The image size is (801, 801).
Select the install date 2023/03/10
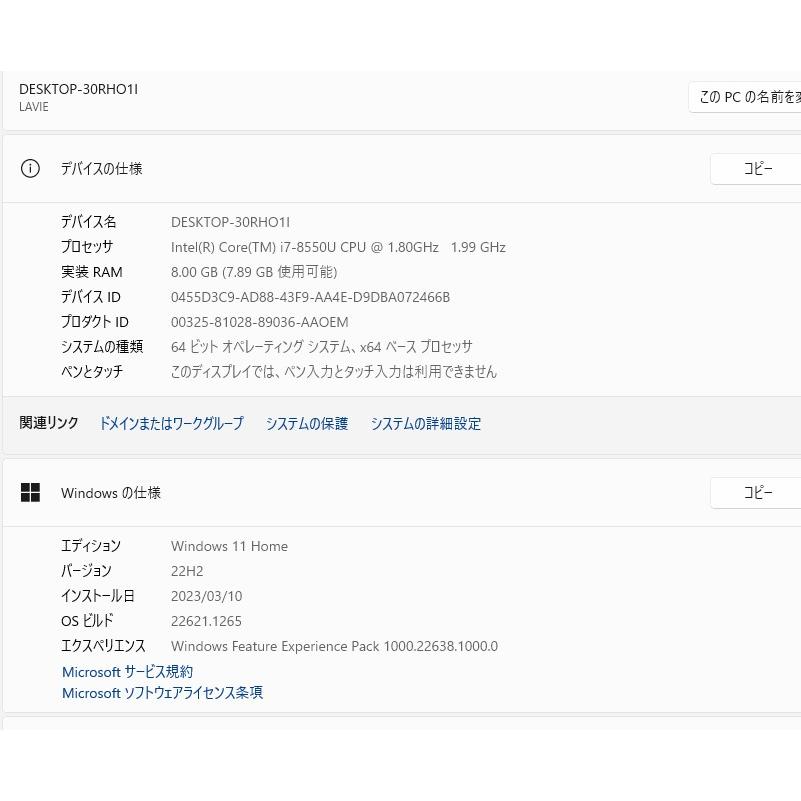[x=206, y=596]
